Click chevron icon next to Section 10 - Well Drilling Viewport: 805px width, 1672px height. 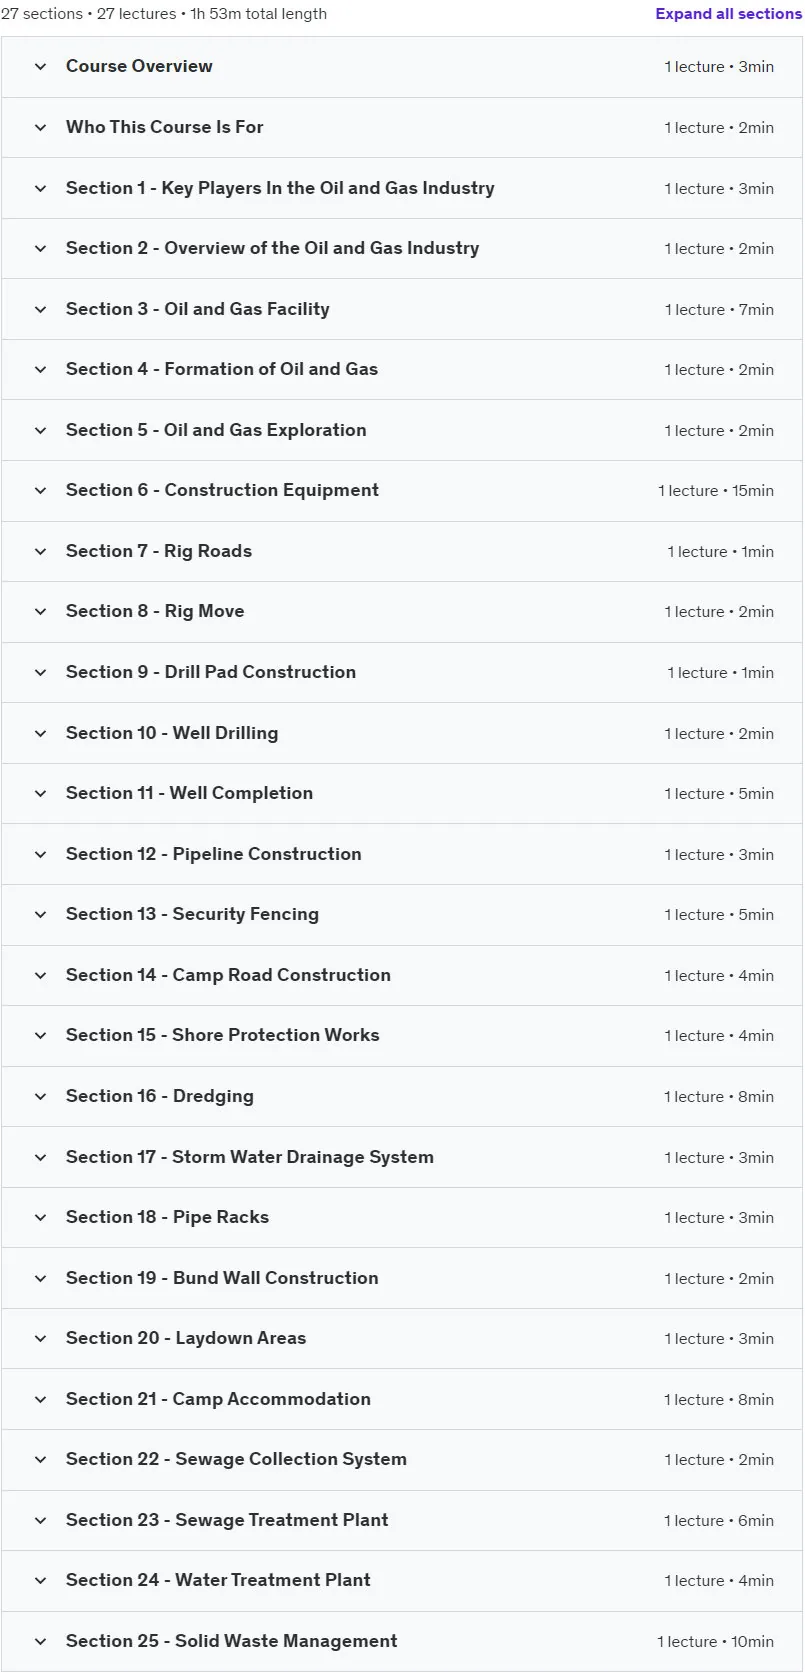tap(41, 733)
